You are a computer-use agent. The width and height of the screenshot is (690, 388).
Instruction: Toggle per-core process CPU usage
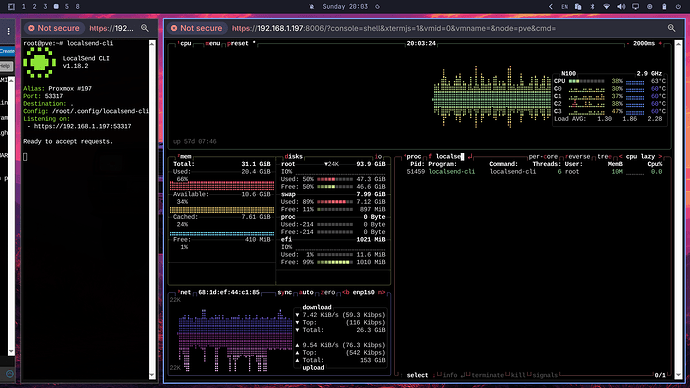[543, 157]
